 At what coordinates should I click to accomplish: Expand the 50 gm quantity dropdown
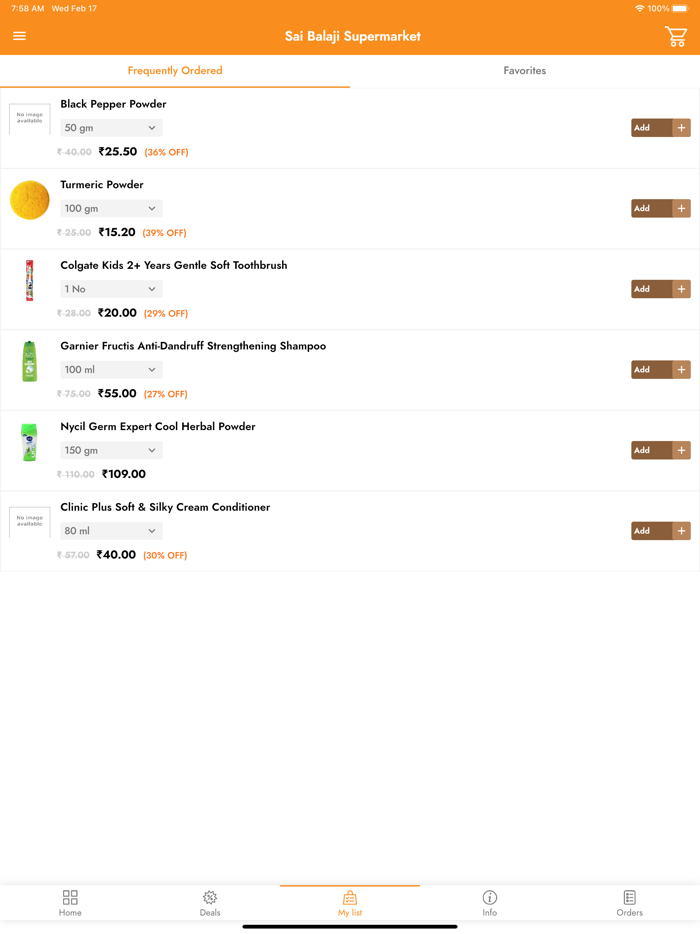click(111, 128)
